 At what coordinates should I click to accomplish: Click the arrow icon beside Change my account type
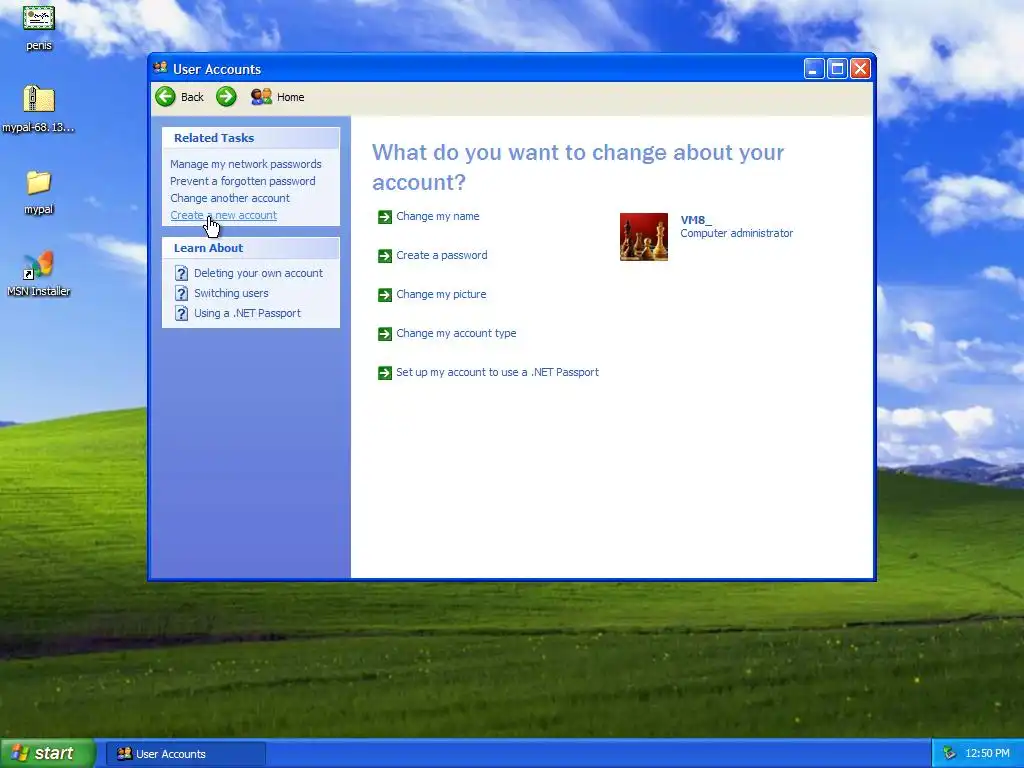(x=385, y=334)
